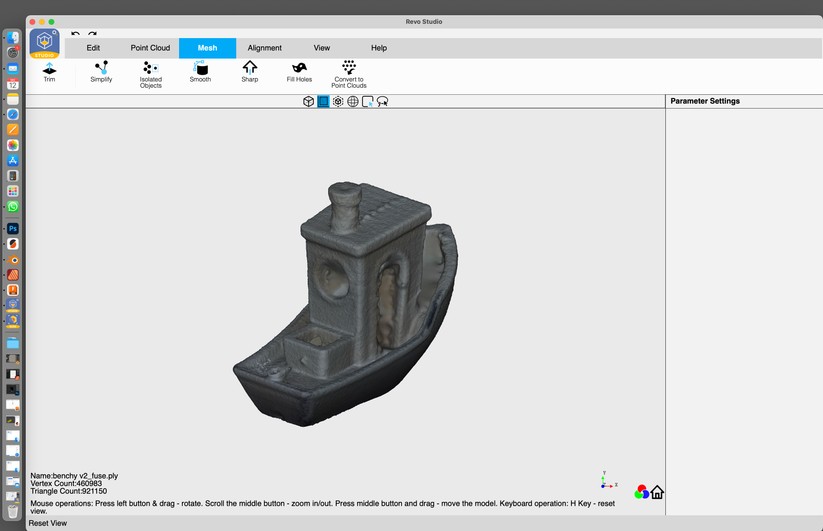
Task: Toggle the highlighted blue square display mode
Action: point(323,102)
